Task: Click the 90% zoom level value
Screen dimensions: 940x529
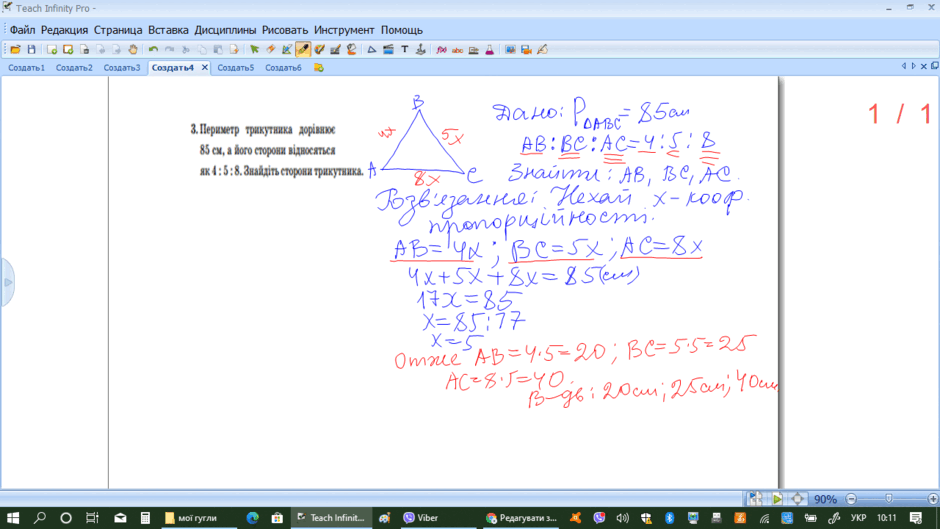Action: pos(825,499)
